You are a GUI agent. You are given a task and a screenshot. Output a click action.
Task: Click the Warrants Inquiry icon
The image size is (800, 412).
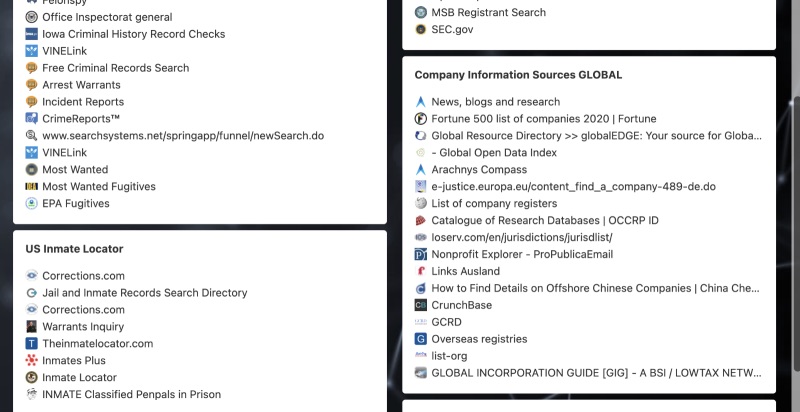coord(32,326)
